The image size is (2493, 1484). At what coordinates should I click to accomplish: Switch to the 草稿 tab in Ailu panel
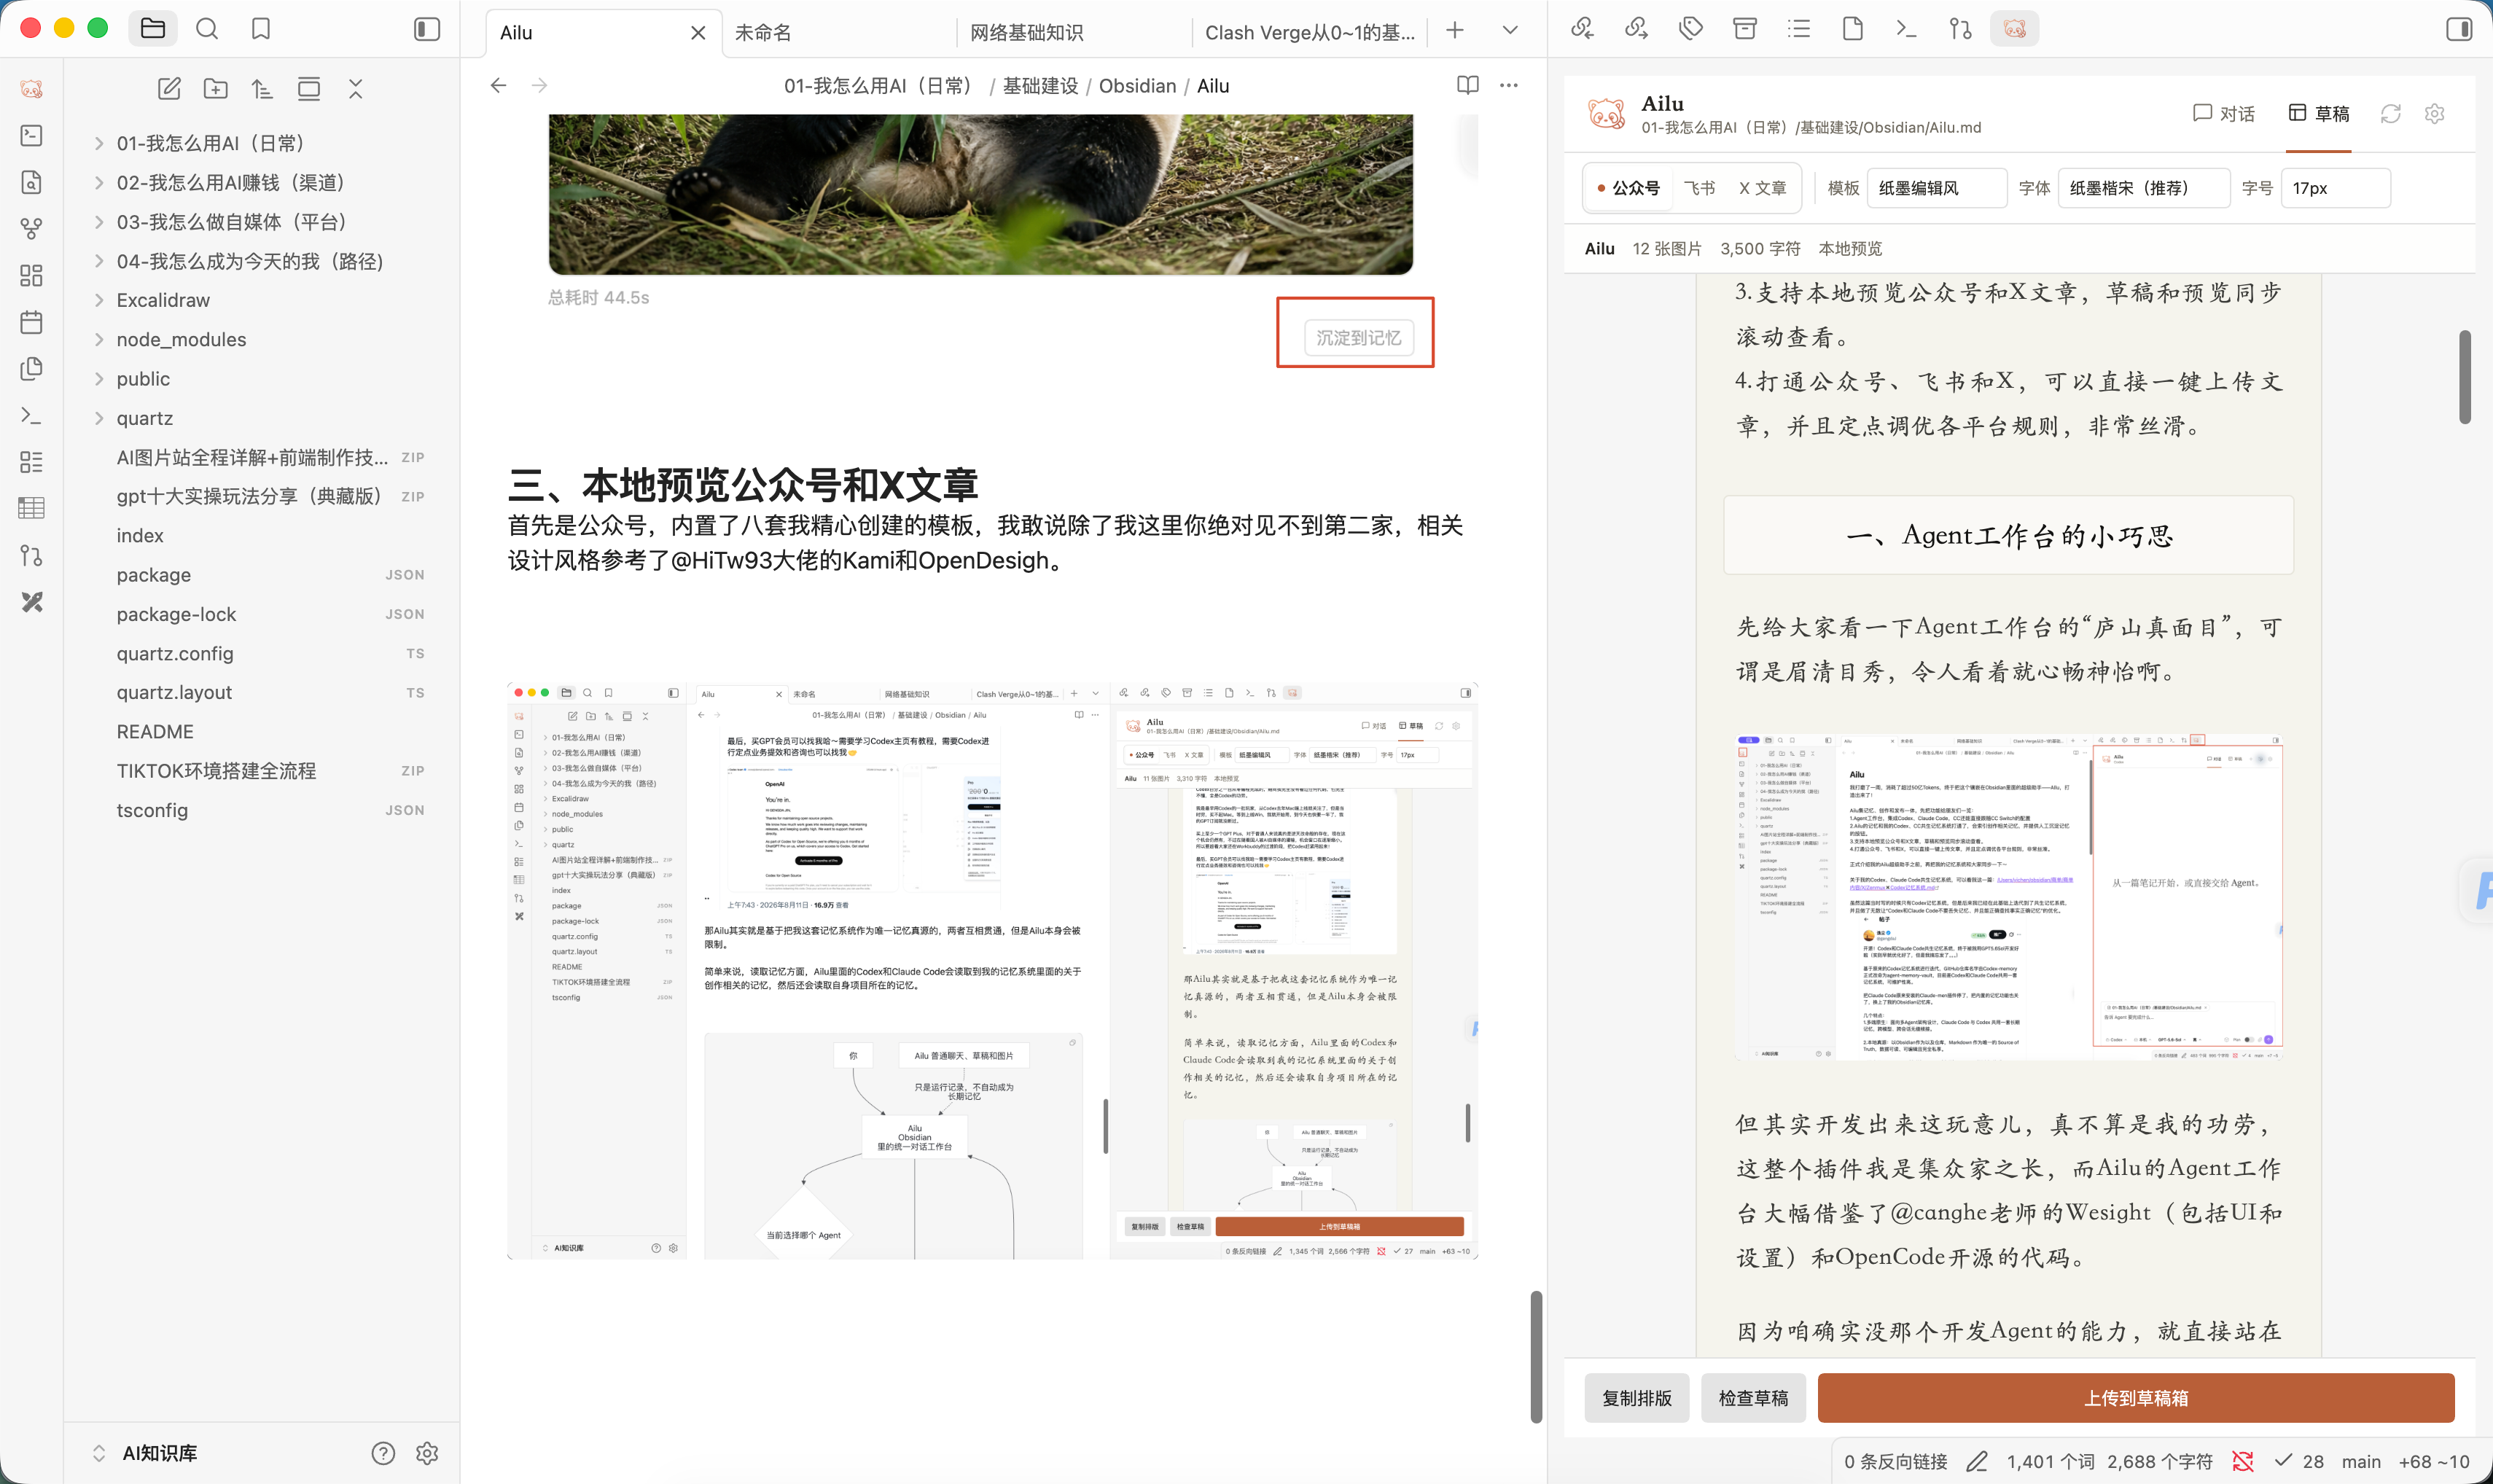coord(2319,114)
